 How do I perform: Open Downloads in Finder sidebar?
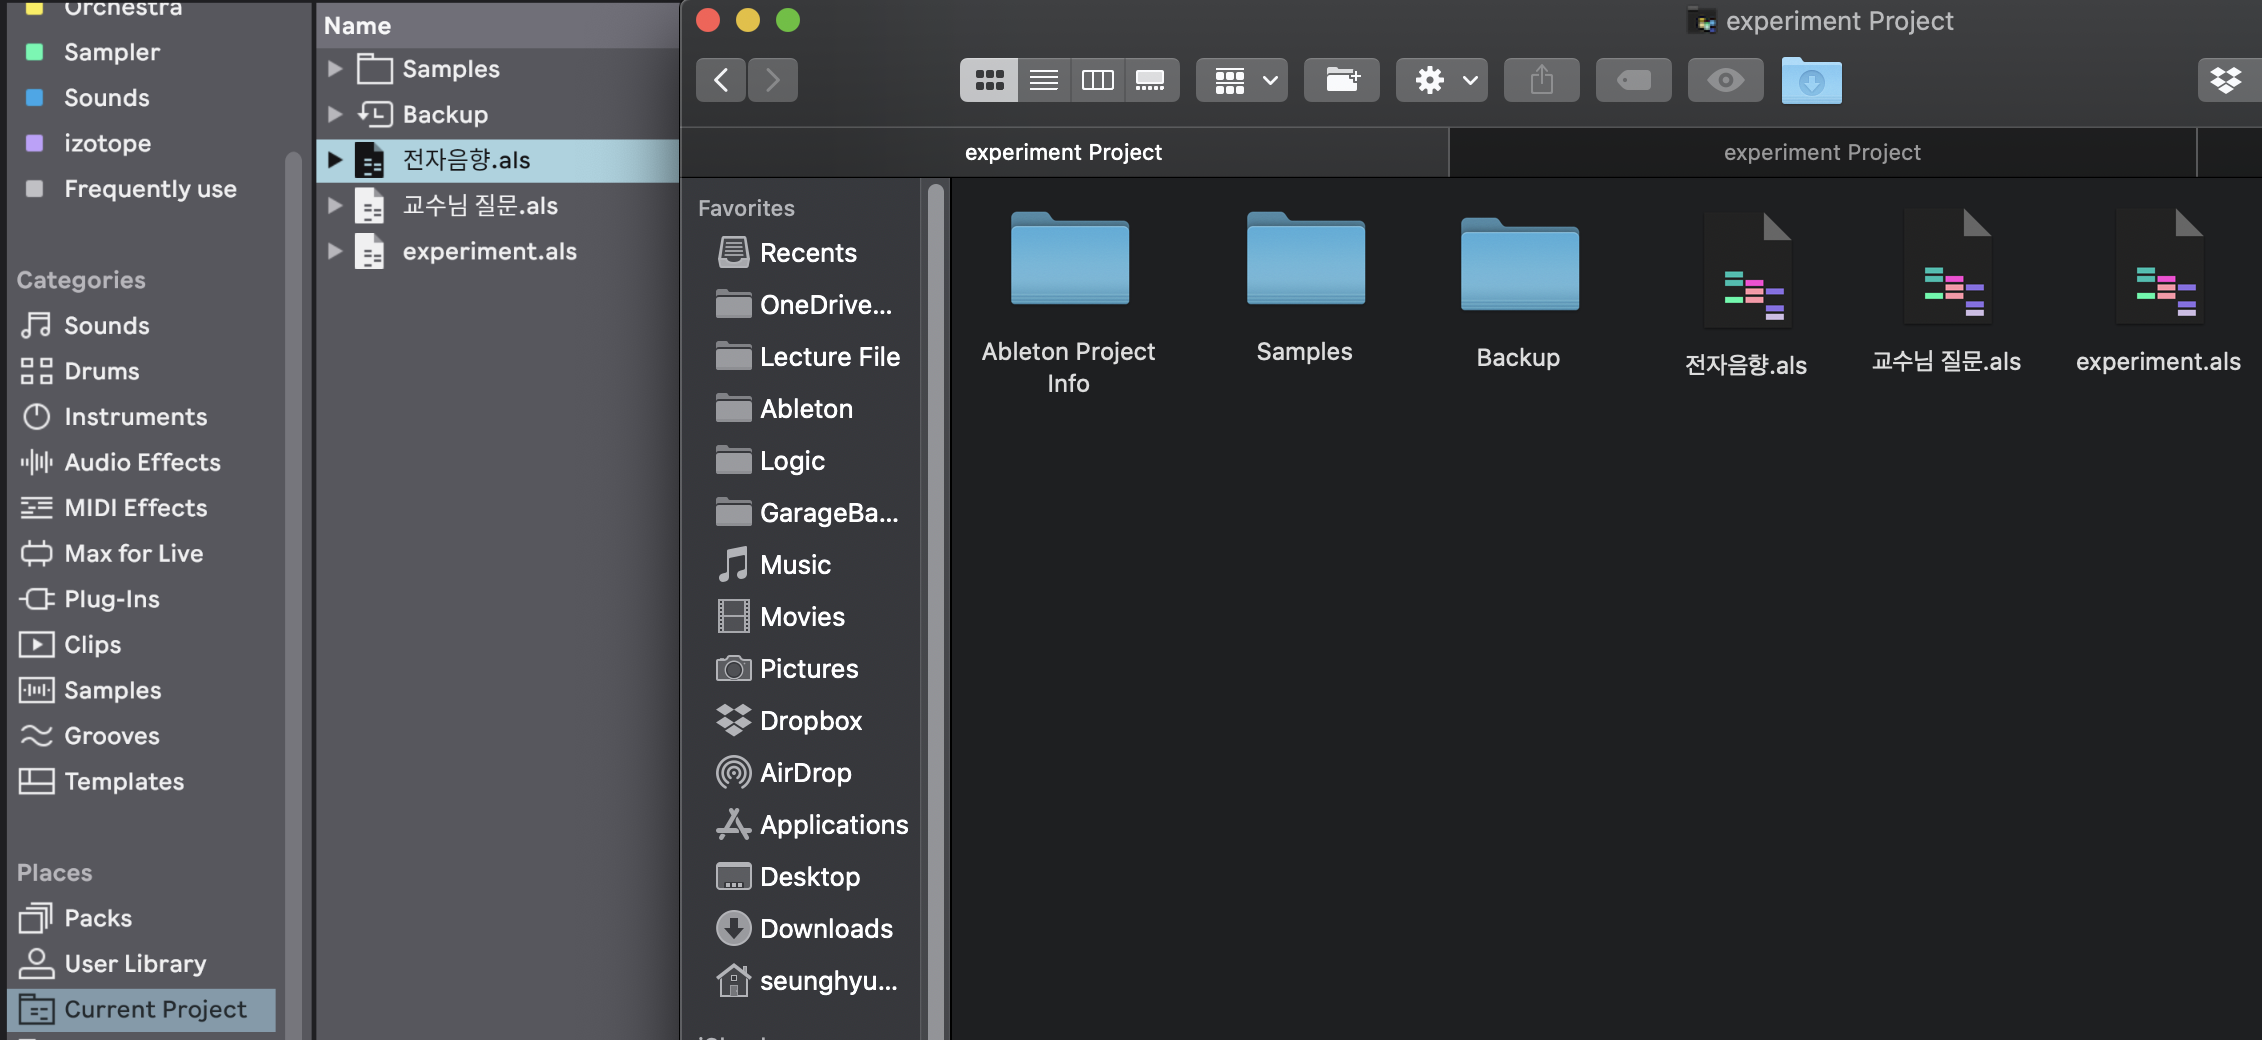pyautogui.click(x=805, y=929)
